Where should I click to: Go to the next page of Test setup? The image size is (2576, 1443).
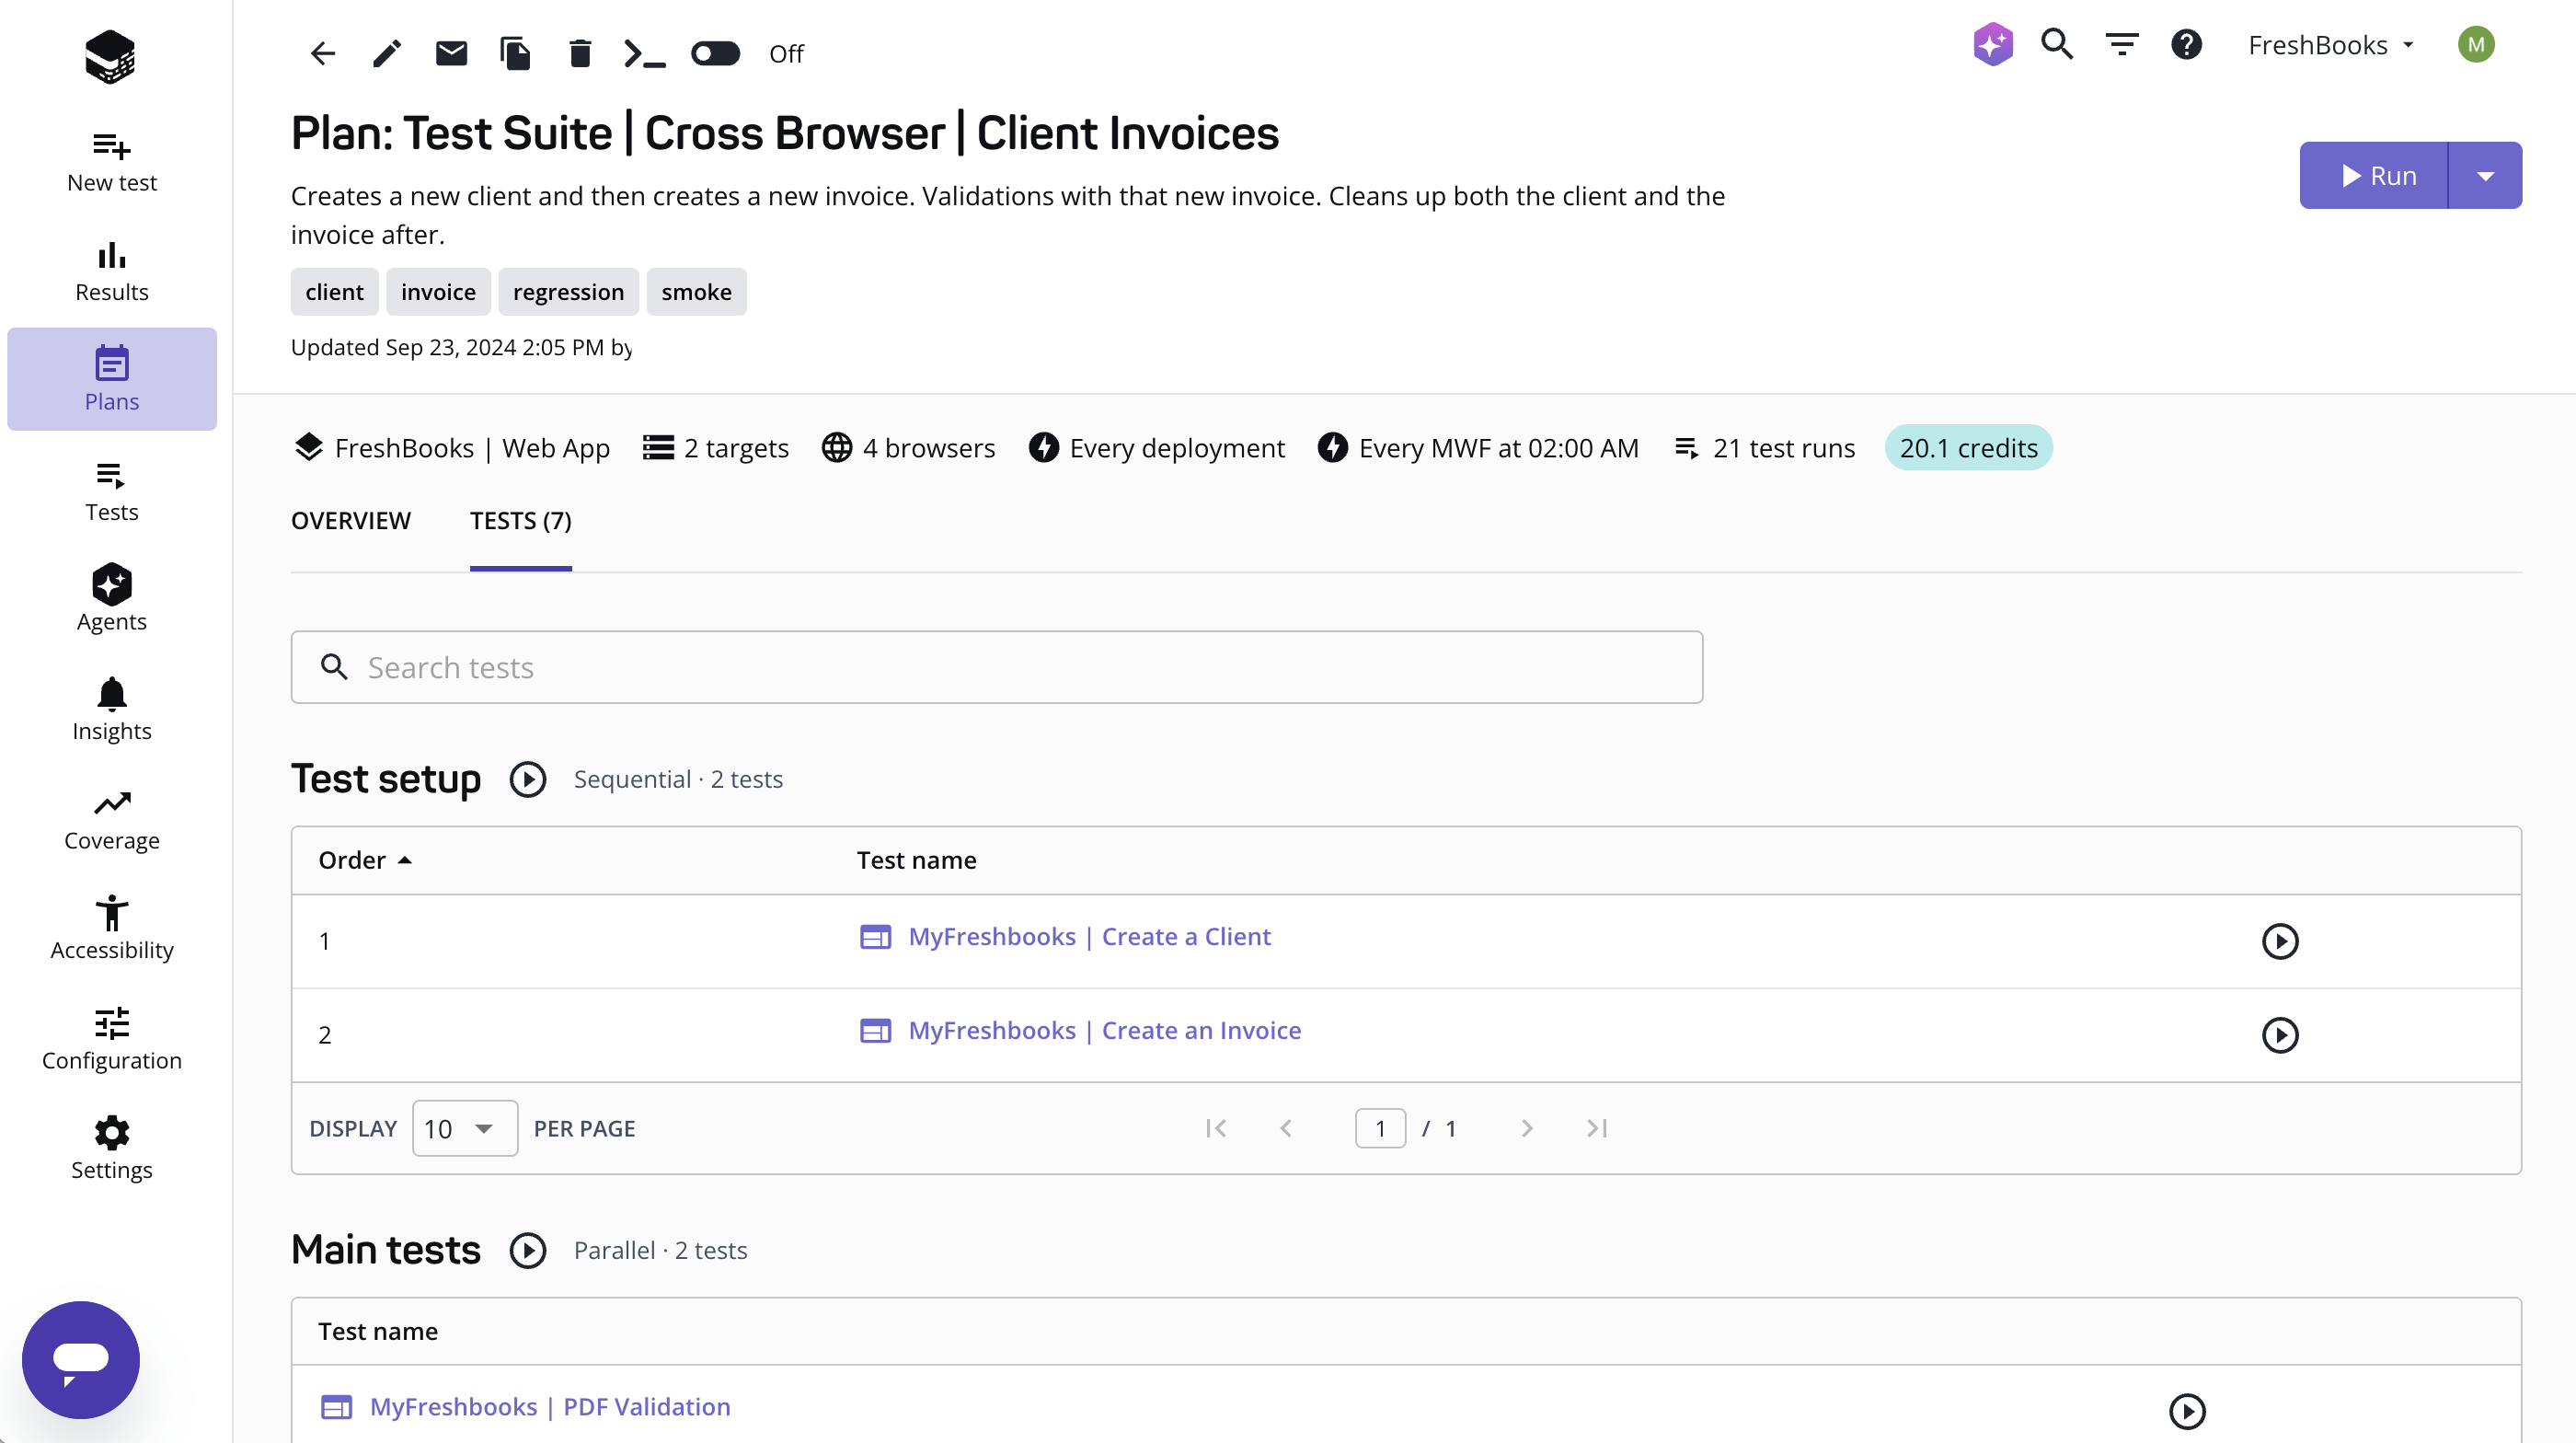pyautogui.click(x=1527, y=1129)
